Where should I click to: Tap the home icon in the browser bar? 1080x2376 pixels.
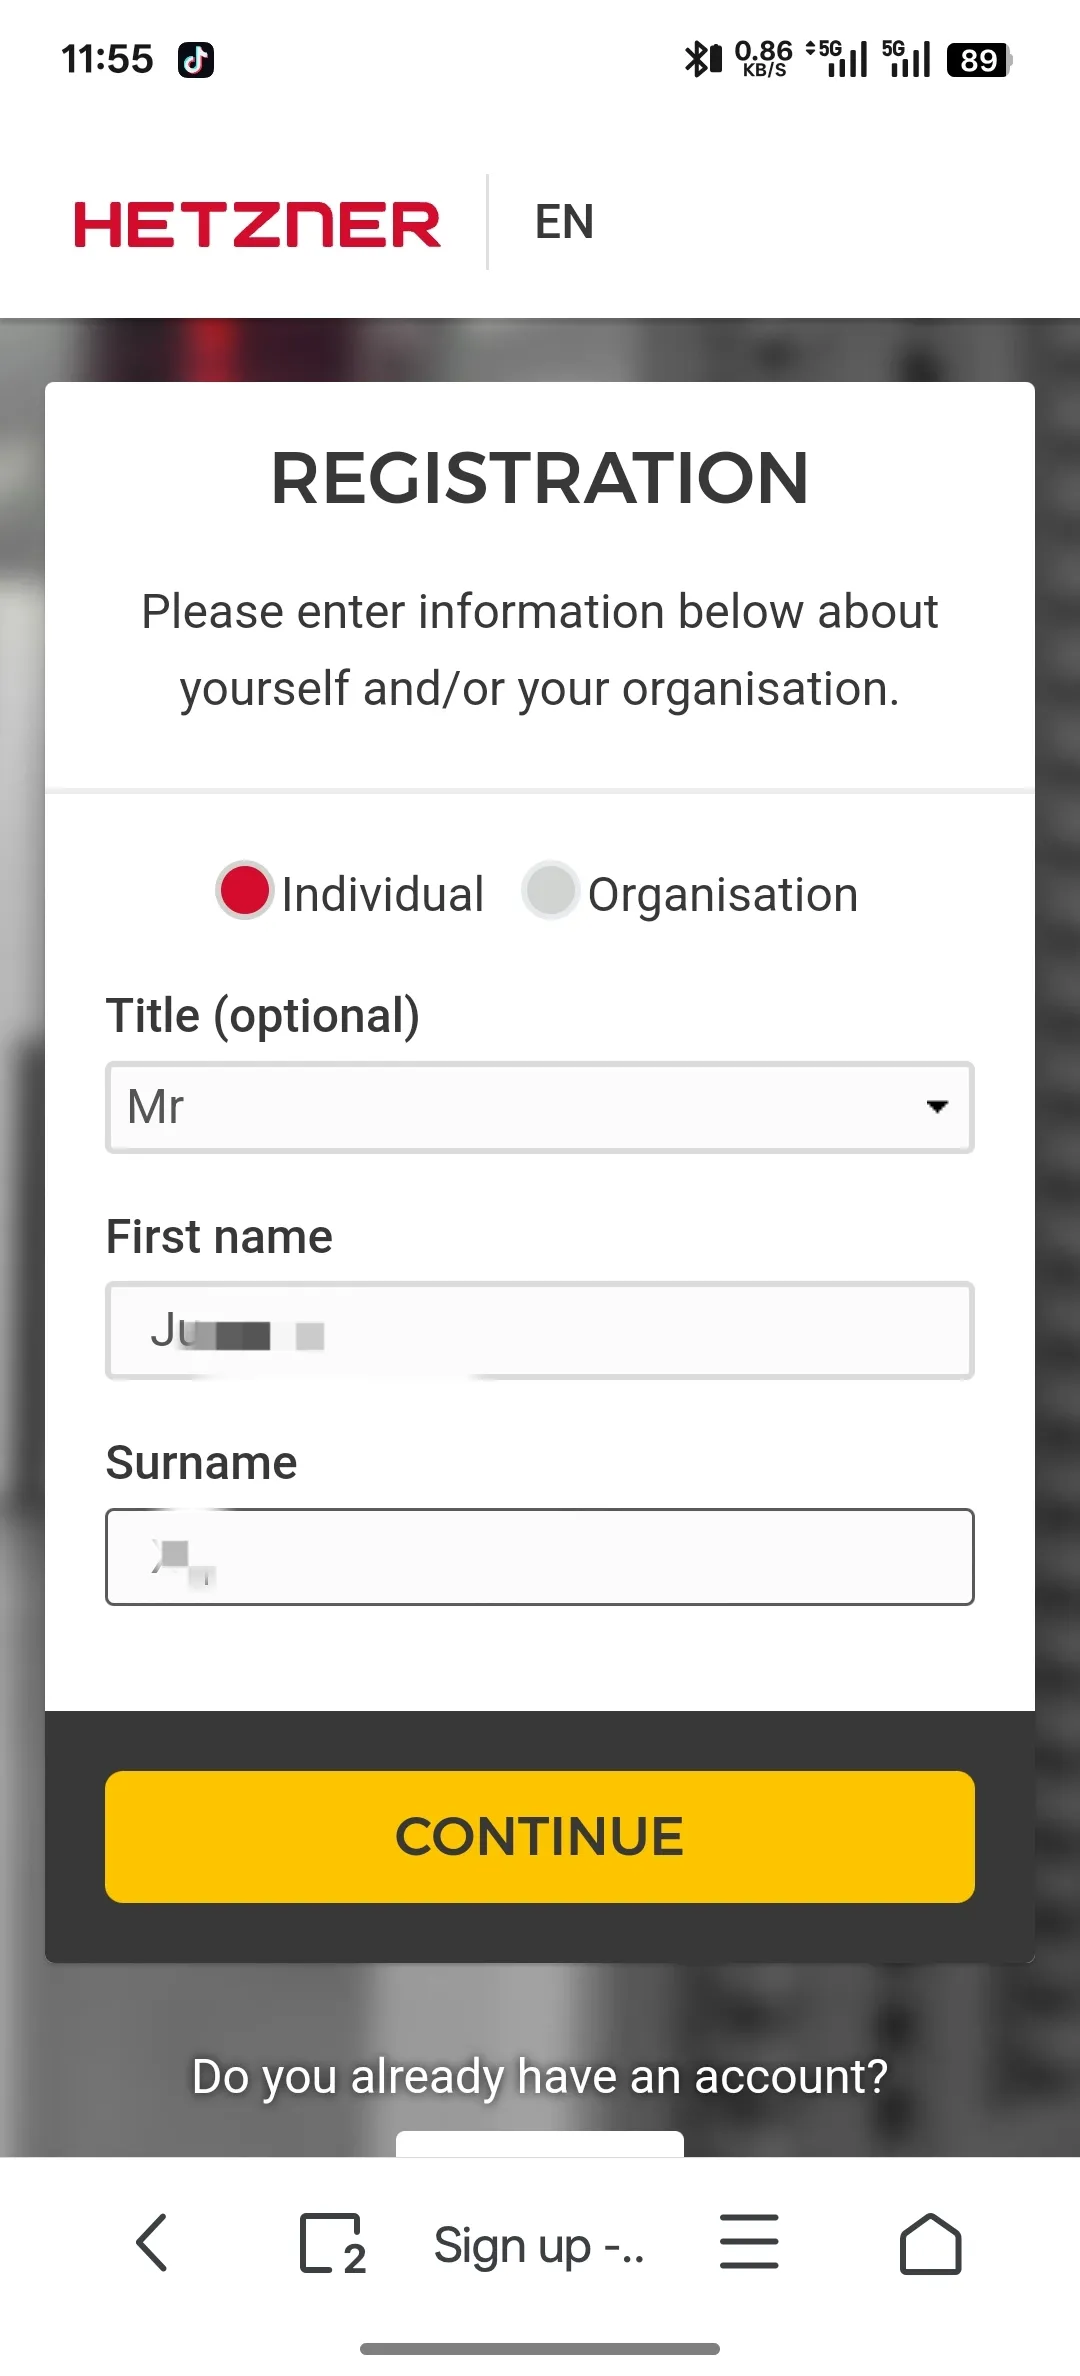tap(930, 2244)
